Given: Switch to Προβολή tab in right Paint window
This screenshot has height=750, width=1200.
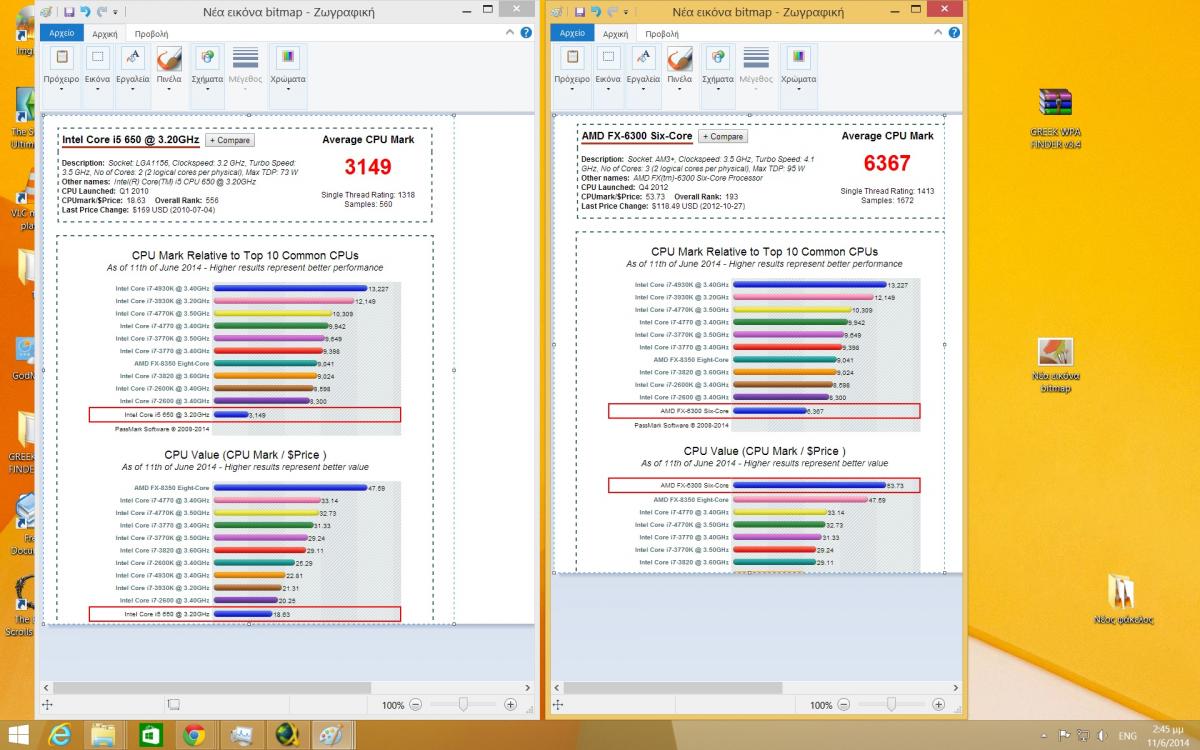Looking at the screenshot, I should [663, 33].
